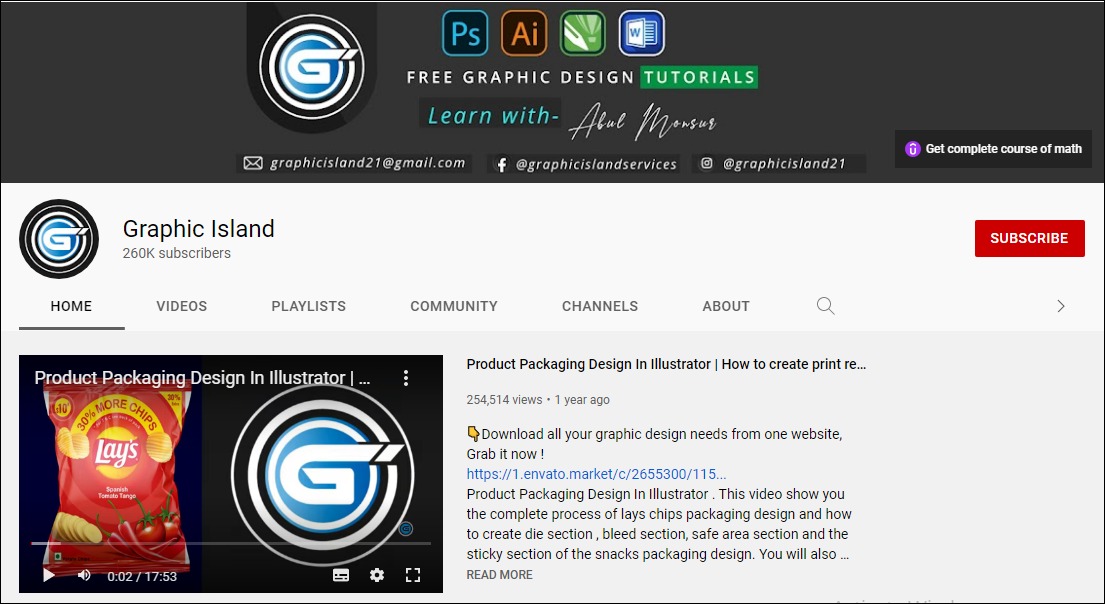The height and width of the screenshot is (604, 1105).
Task: Mute the video volume speaker icon
Action: [x=84, y=575]
